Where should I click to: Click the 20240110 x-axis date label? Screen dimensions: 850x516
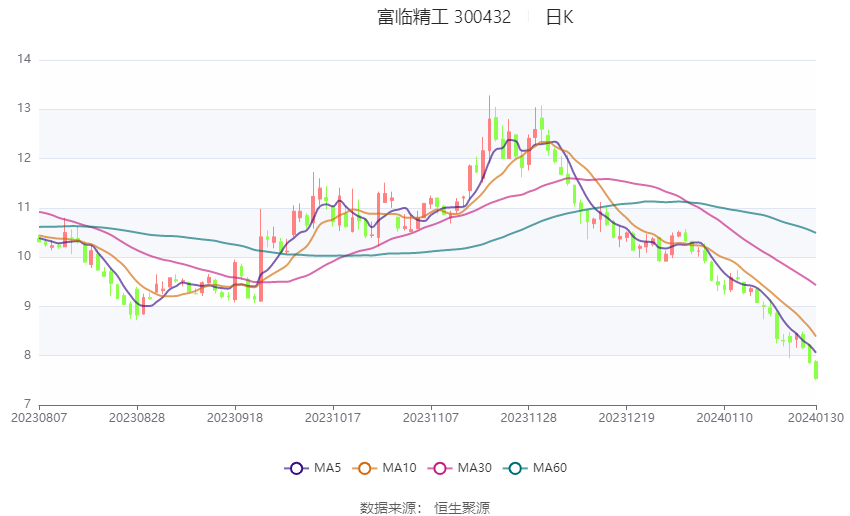click(725, 418)
